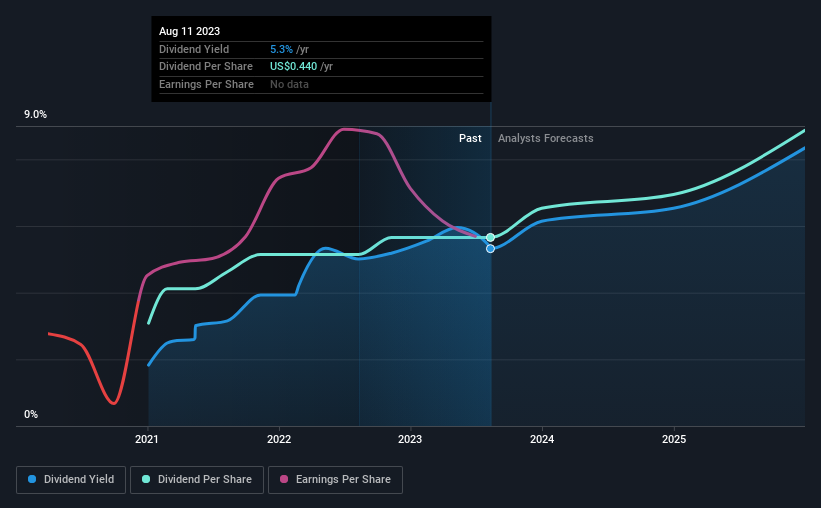Click the 2023 x-axis label
The height and width of the screenshot is (508, 821).
coord(410,439)
